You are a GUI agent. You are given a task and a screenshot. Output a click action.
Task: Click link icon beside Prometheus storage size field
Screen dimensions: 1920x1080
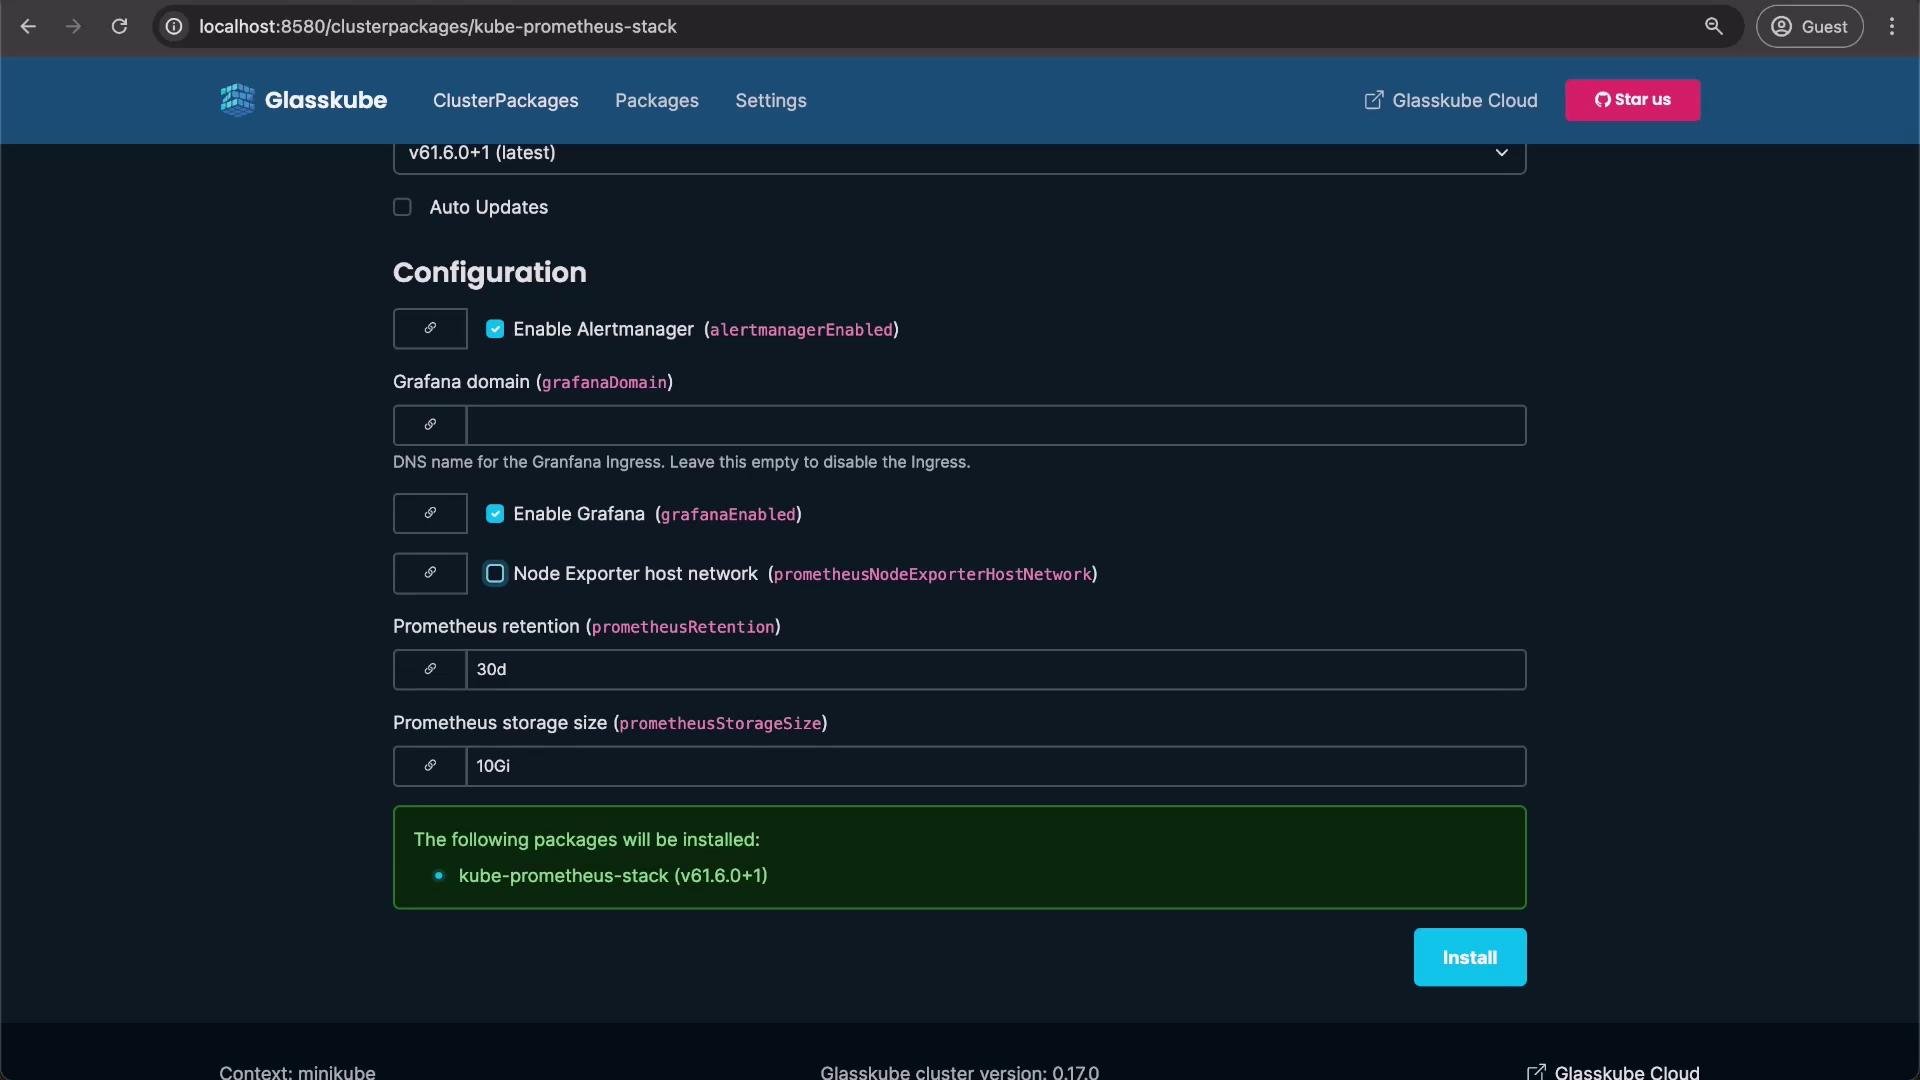pos(430,766)
